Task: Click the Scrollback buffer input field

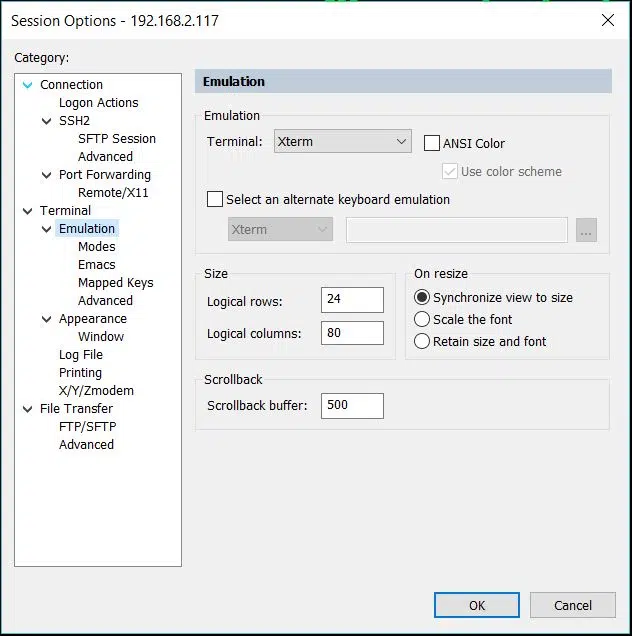Action: pos(352,406)
